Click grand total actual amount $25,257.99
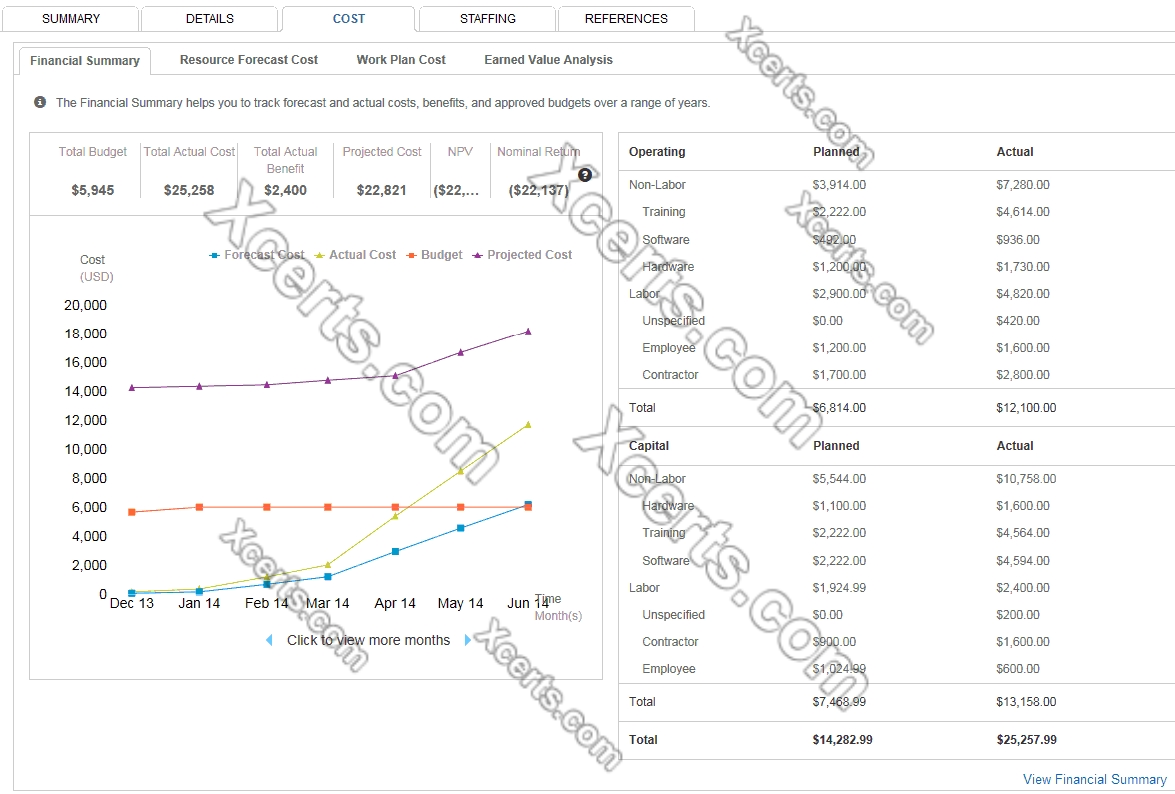The height and width of the screenshot is (794, 1175). pyautogui.click(x=1027, y=740)
